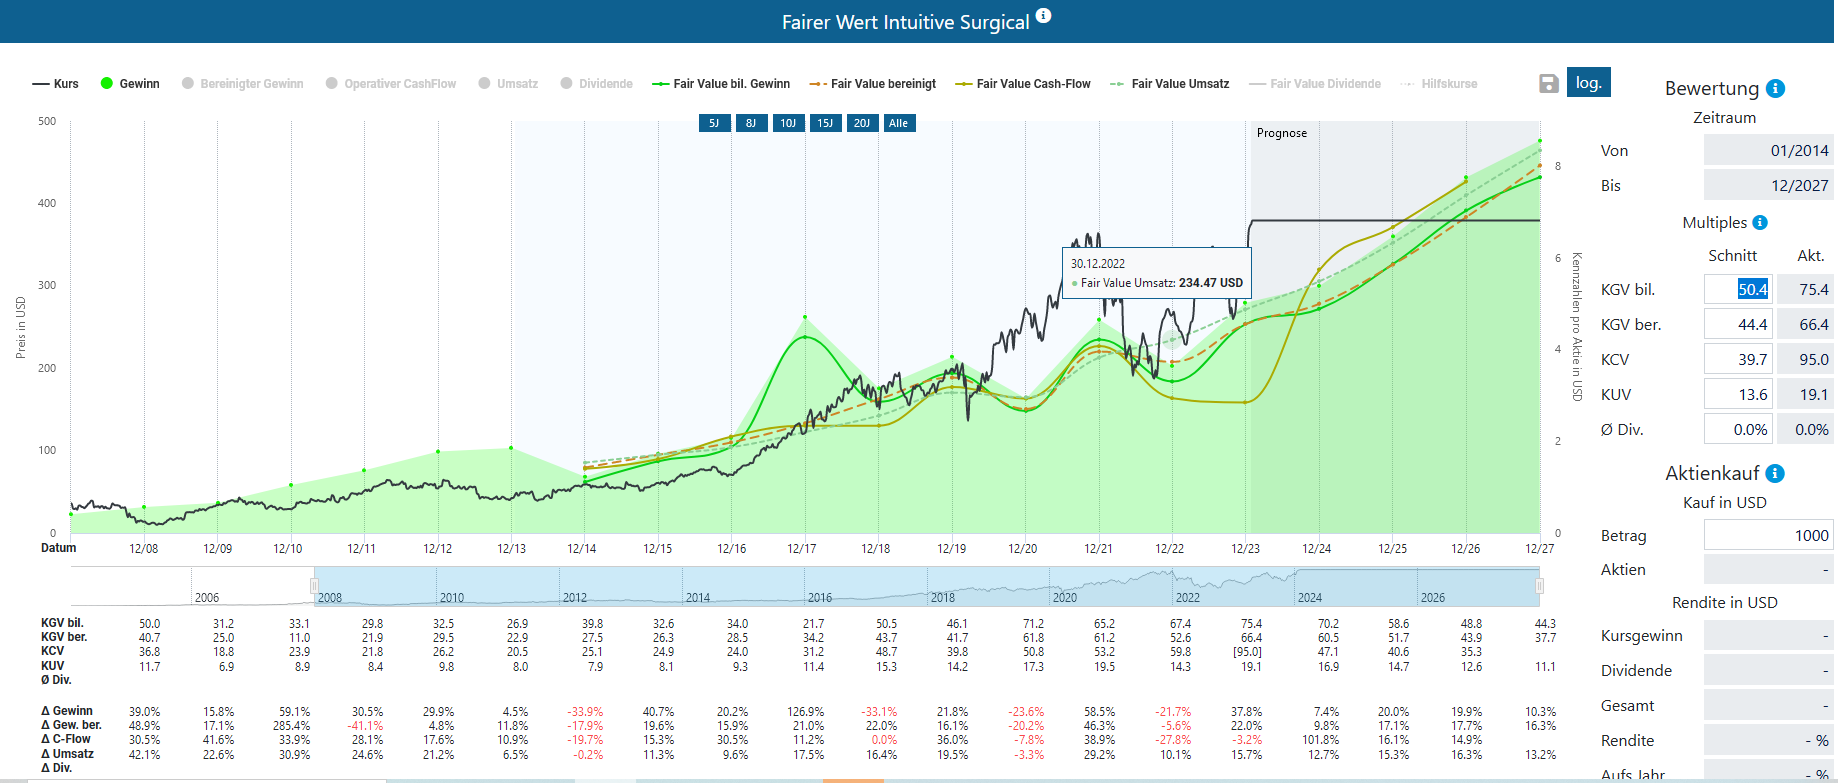1838x783 pixels.
Task: Click the Ø Div. Schnitt field 0.0%
Action: pyautogui.click(x=1738, y=429)
